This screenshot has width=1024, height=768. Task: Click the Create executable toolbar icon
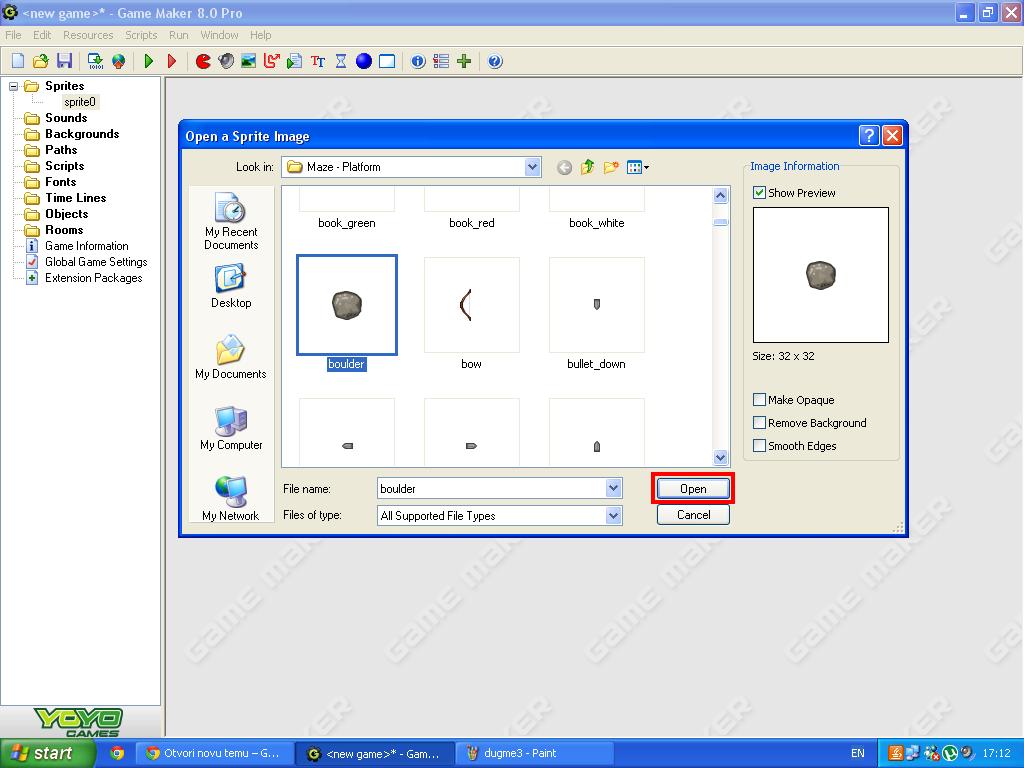point(95,61)
